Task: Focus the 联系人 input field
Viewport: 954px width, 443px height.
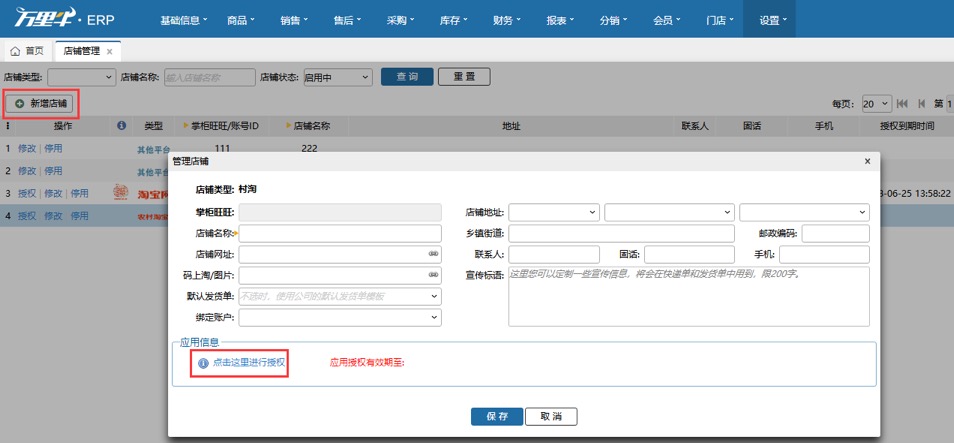Action: pos(554,254)
